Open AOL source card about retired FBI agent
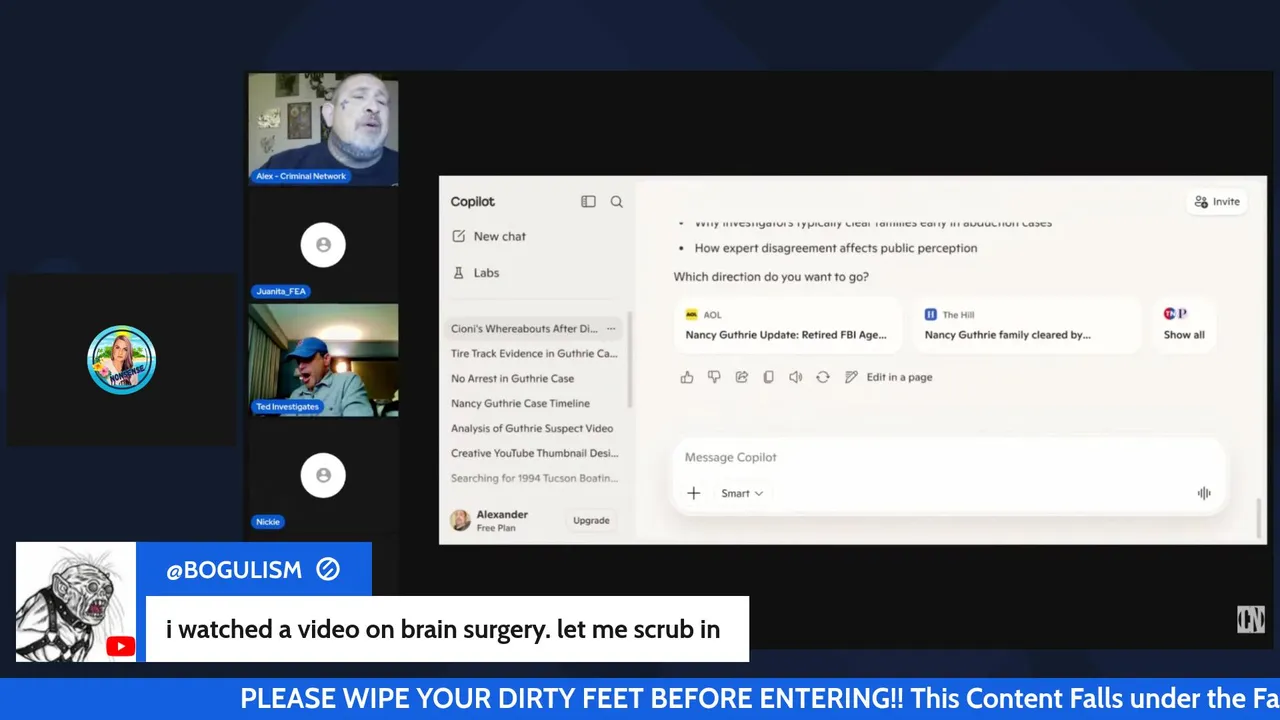1280x720 pixels. 788,325
